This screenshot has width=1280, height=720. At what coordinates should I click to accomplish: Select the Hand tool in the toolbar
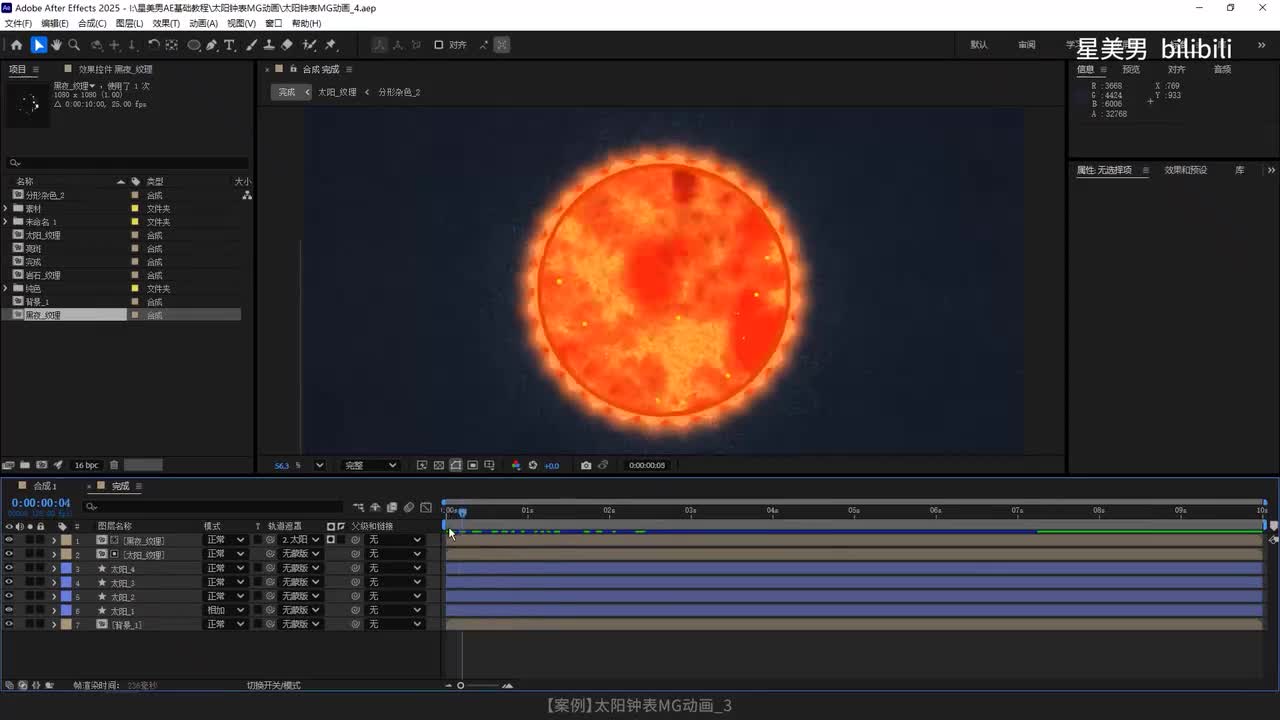coord(56,45)
